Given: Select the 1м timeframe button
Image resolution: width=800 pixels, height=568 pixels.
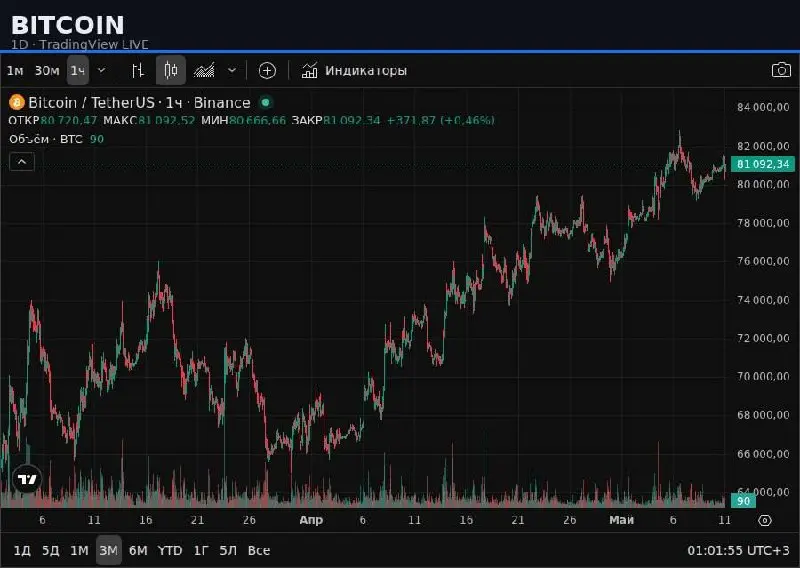Looking at the screenshot, I should tap(15, 70).
